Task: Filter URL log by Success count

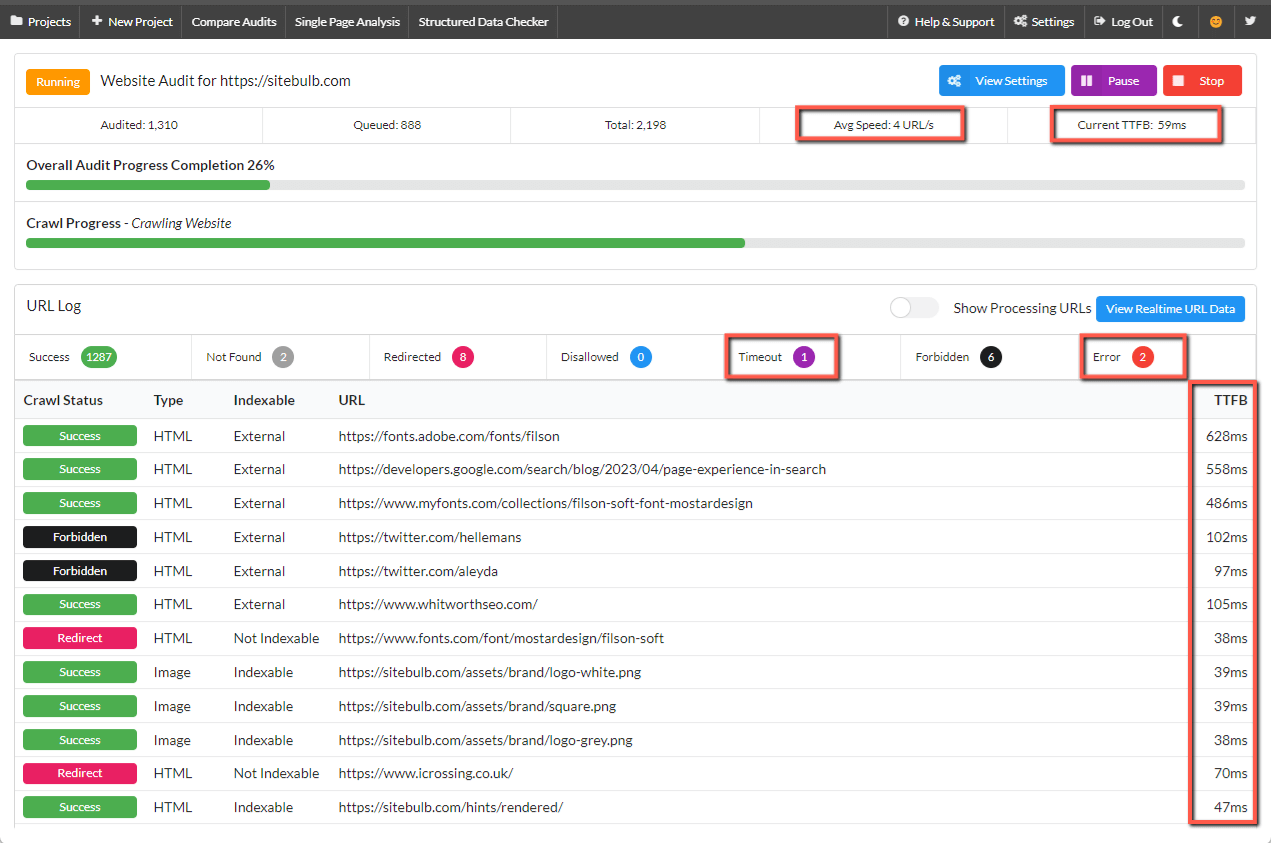Action: tap(99, 357)
